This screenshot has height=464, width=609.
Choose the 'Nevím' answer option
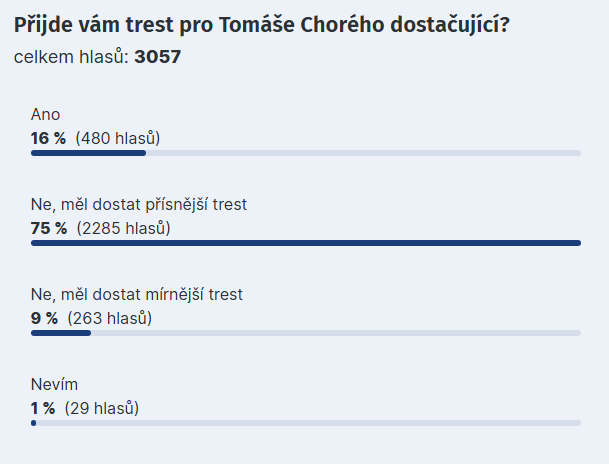tap(54, 384)
